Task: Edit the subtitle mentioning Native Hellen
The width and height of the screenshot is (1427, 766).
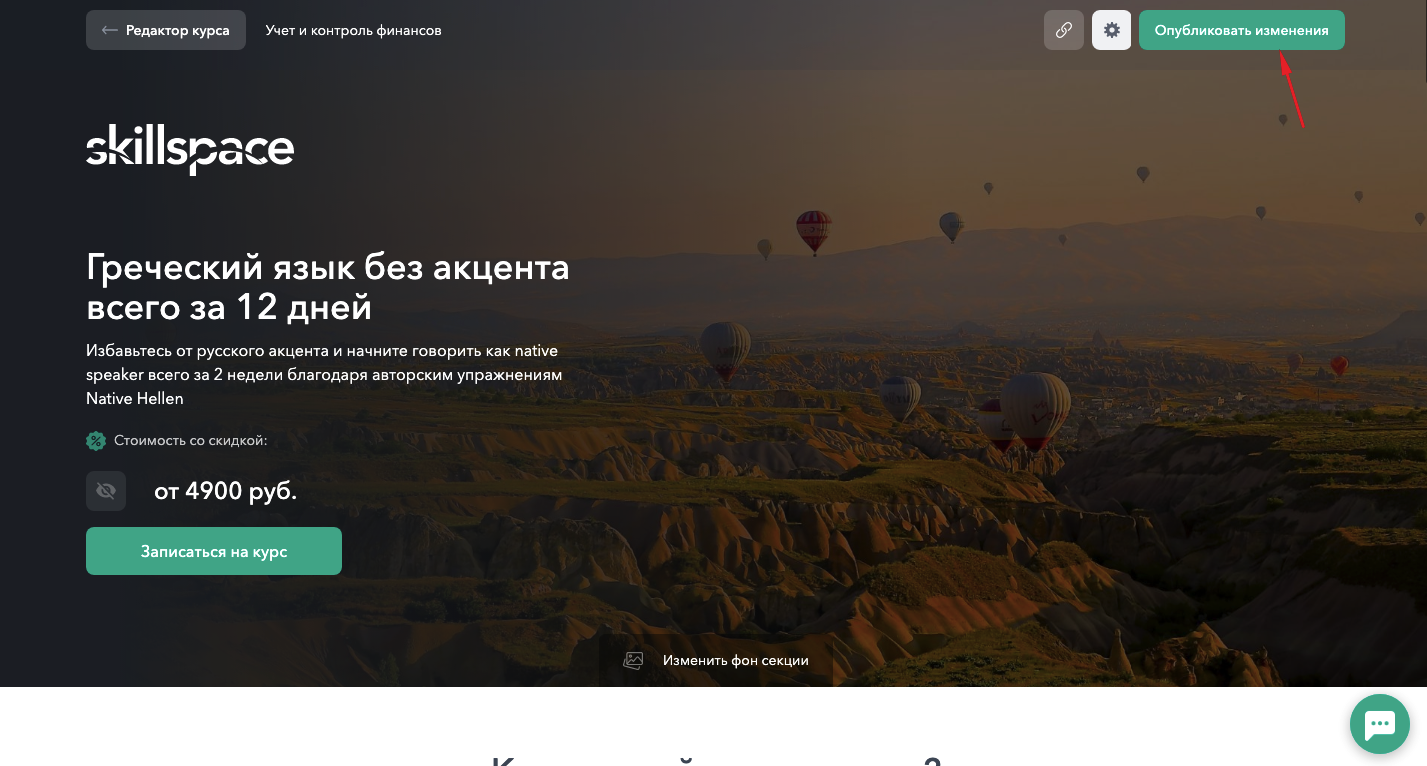Action: pos(324,375)
